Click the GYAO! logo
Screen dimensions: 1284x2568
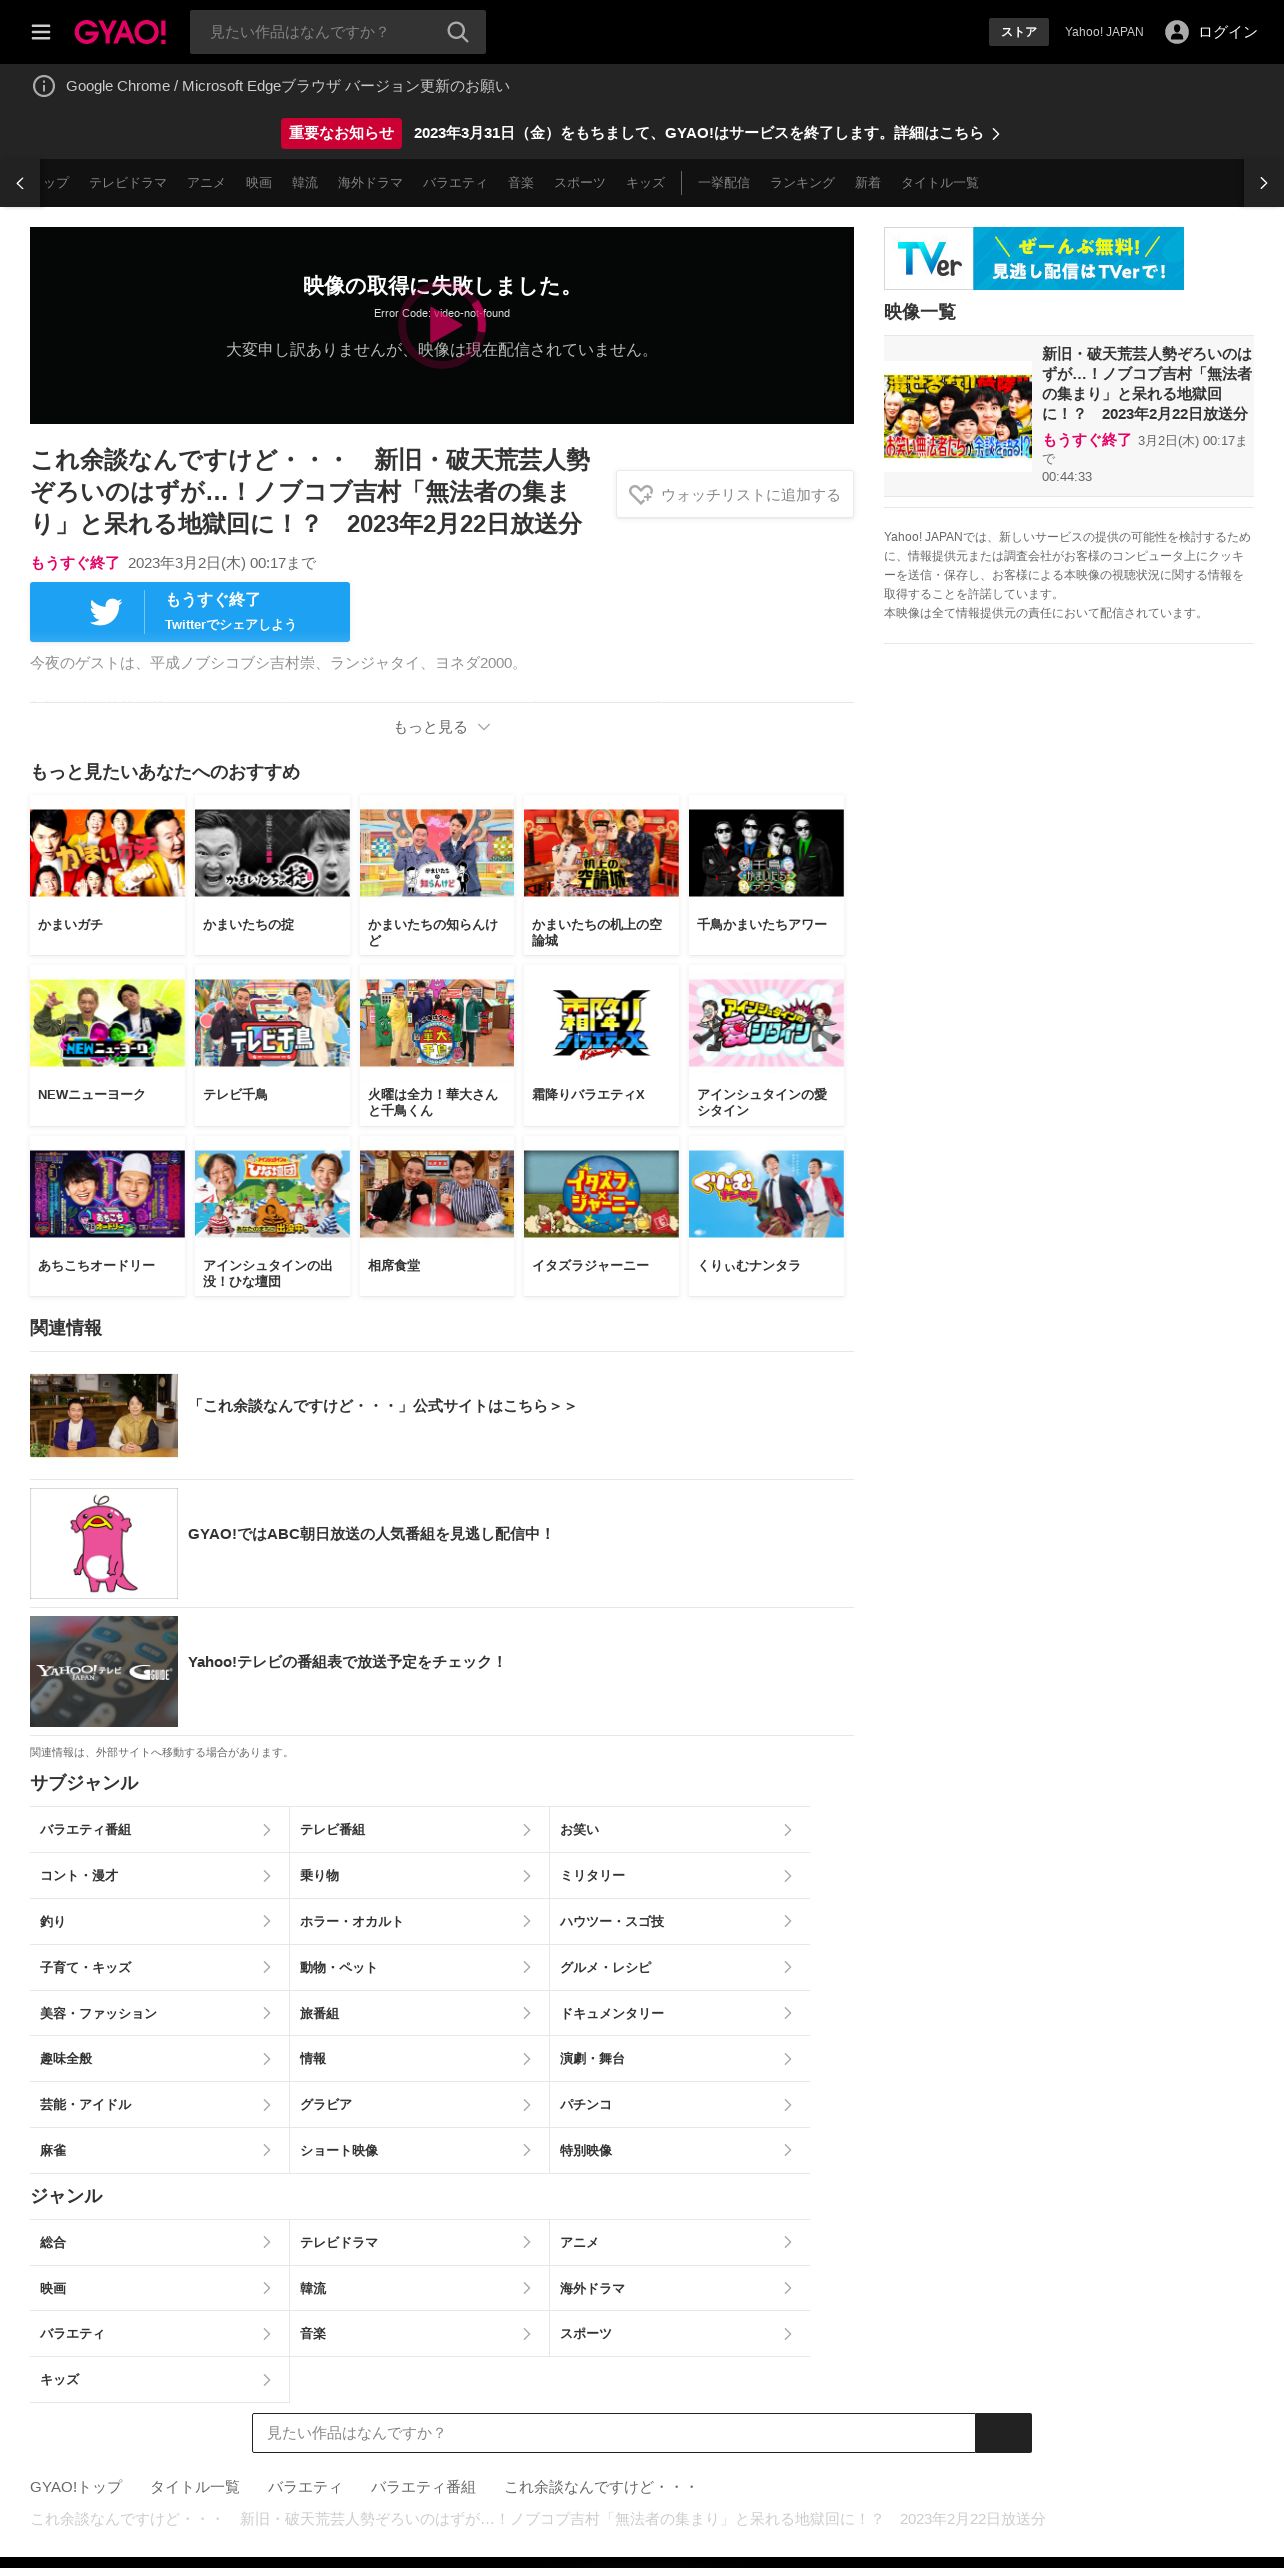(x=120, y=32)
